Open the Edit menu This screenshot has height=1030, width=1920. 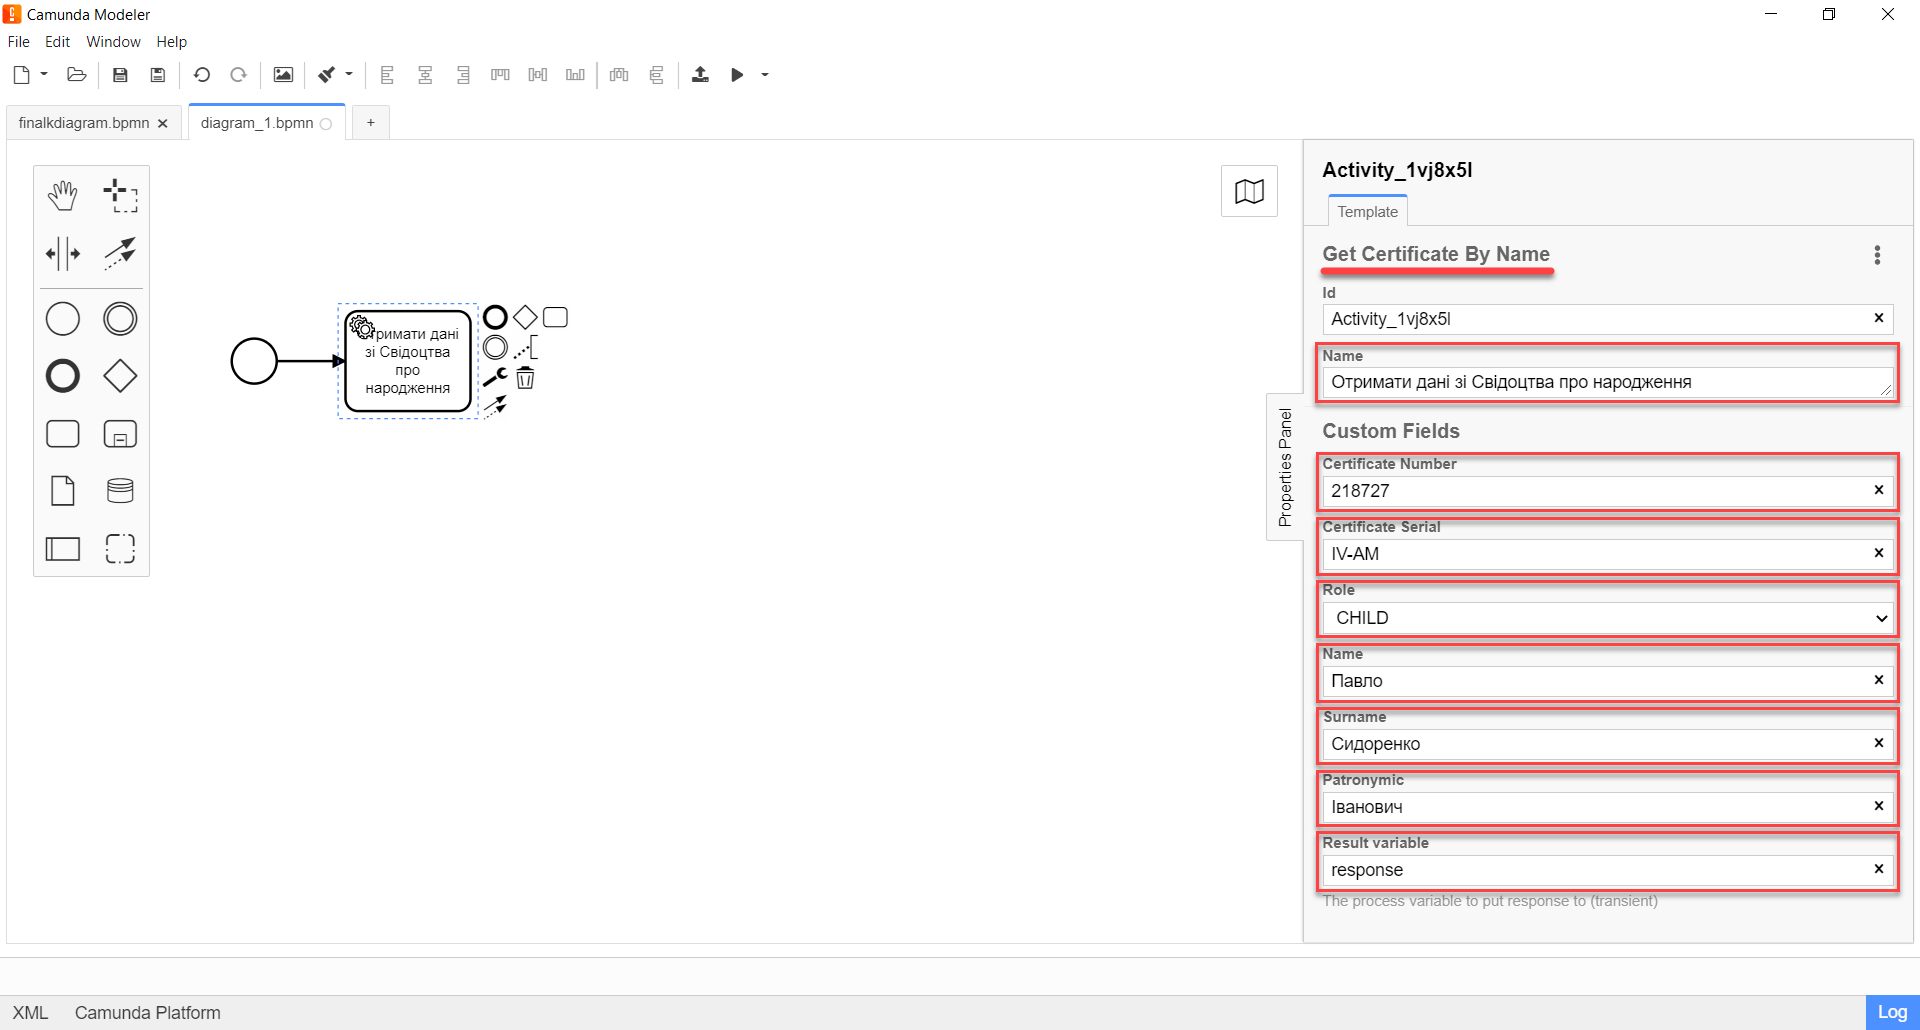(x=57, y=42)
